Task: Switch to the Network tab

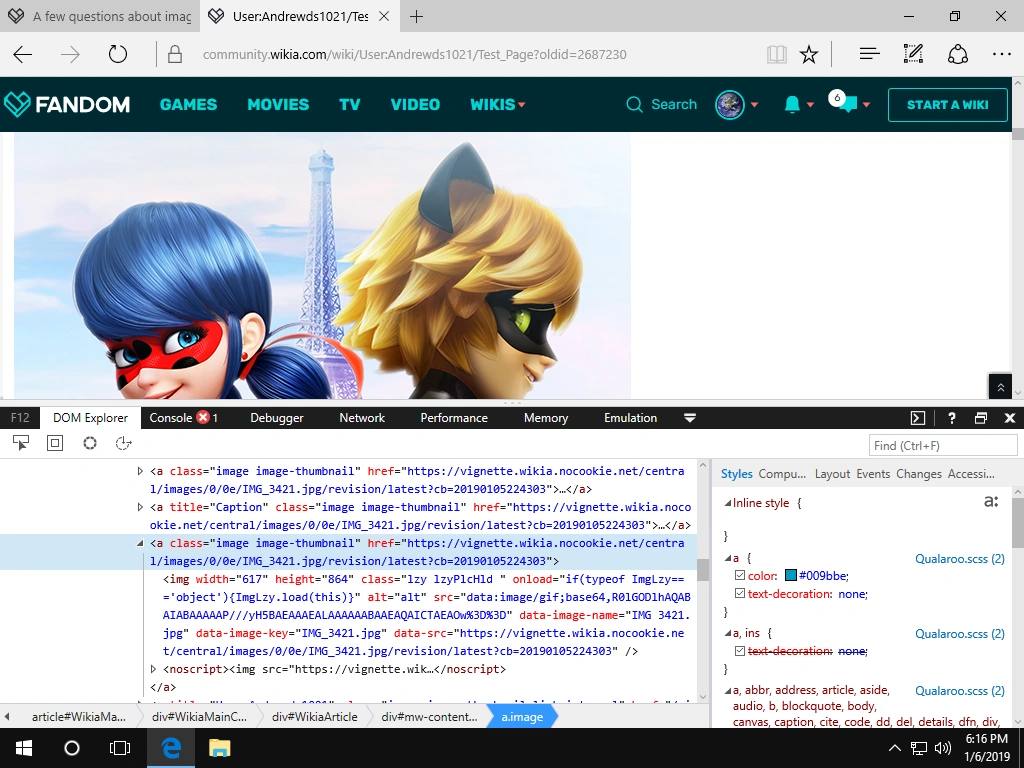Action: point(362,418)
